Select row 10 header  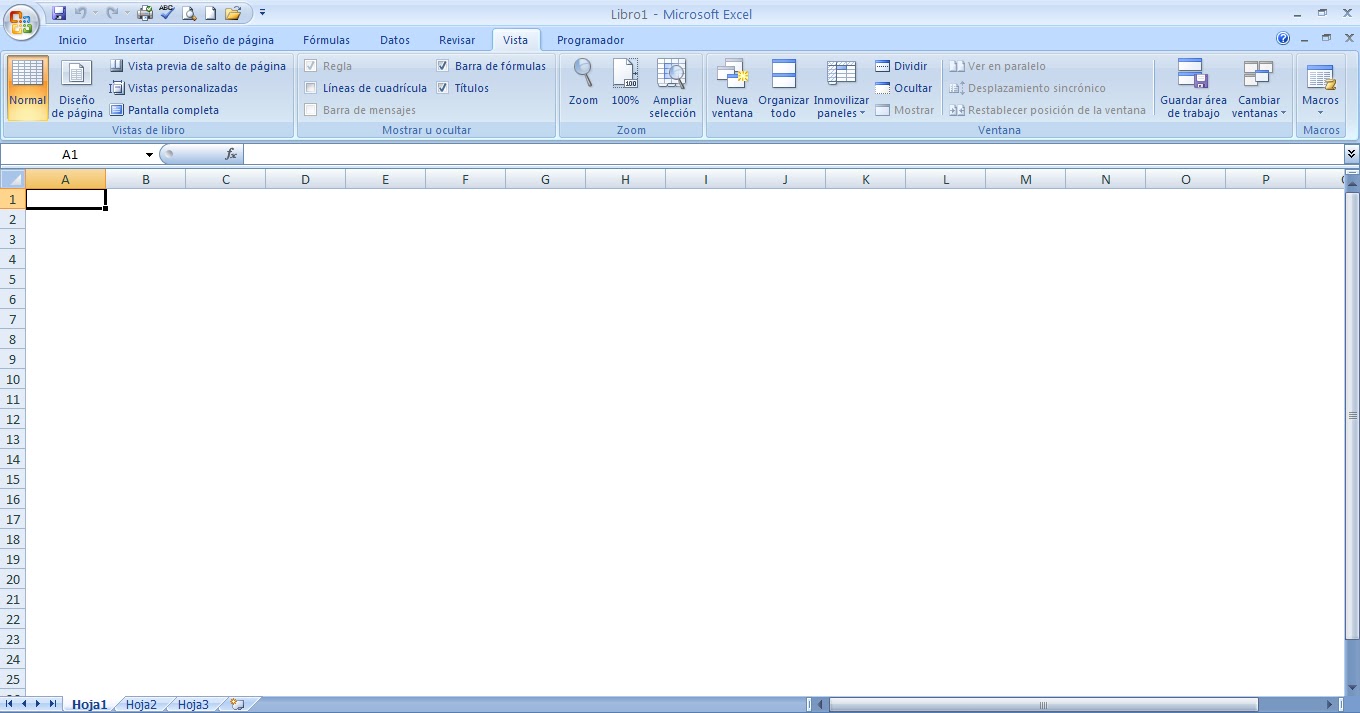(13, 379)
